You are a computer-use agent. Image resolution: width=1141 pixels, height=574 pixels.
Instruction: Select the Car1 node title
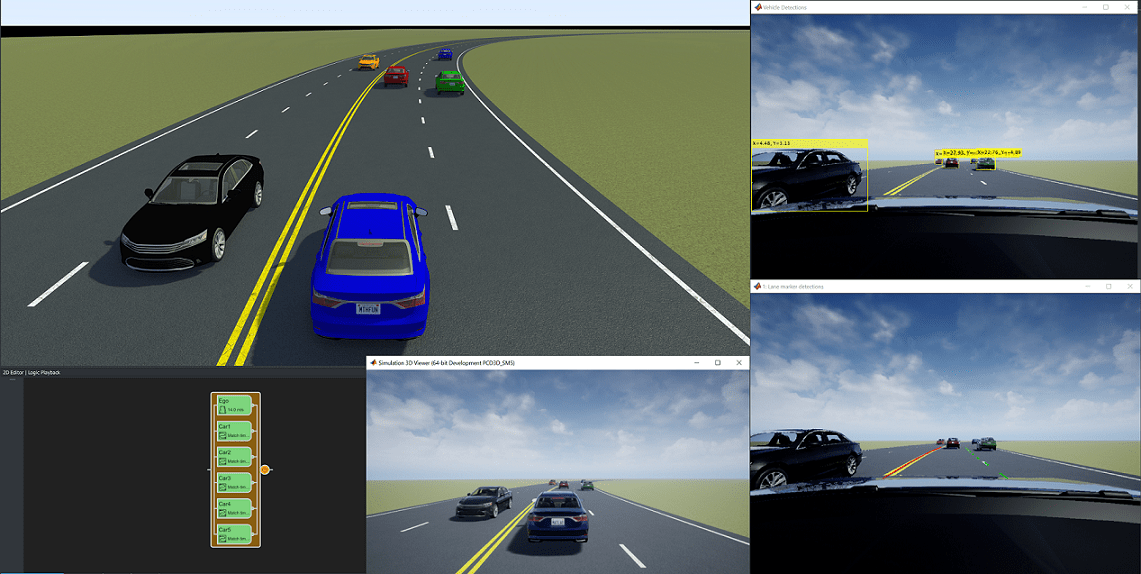225,426
